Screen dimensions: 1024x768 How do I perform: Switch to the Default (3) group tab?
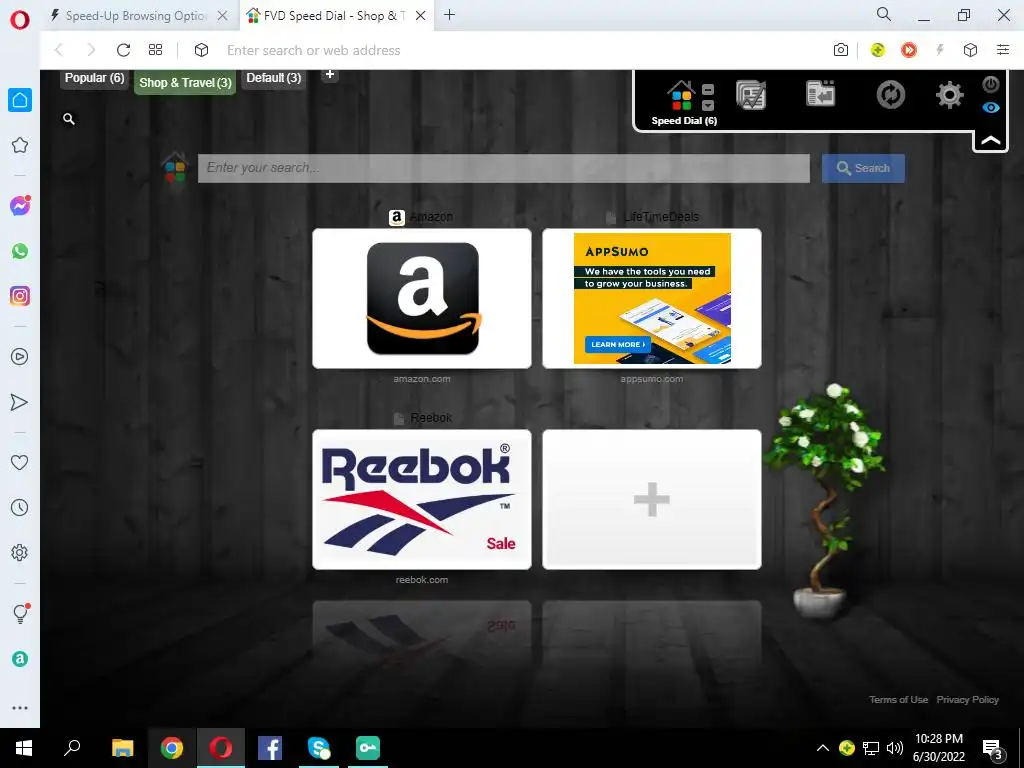(x=274, y=78)
